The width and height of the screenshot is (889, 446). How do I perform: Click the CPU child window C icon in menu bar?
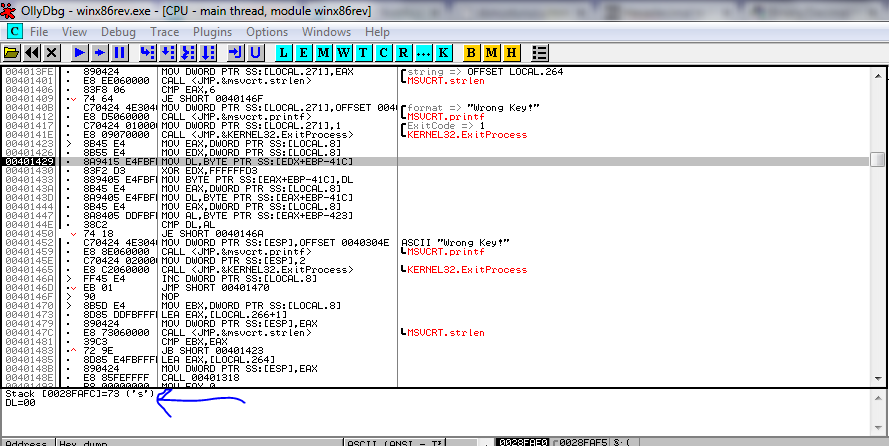coord(15,31)
